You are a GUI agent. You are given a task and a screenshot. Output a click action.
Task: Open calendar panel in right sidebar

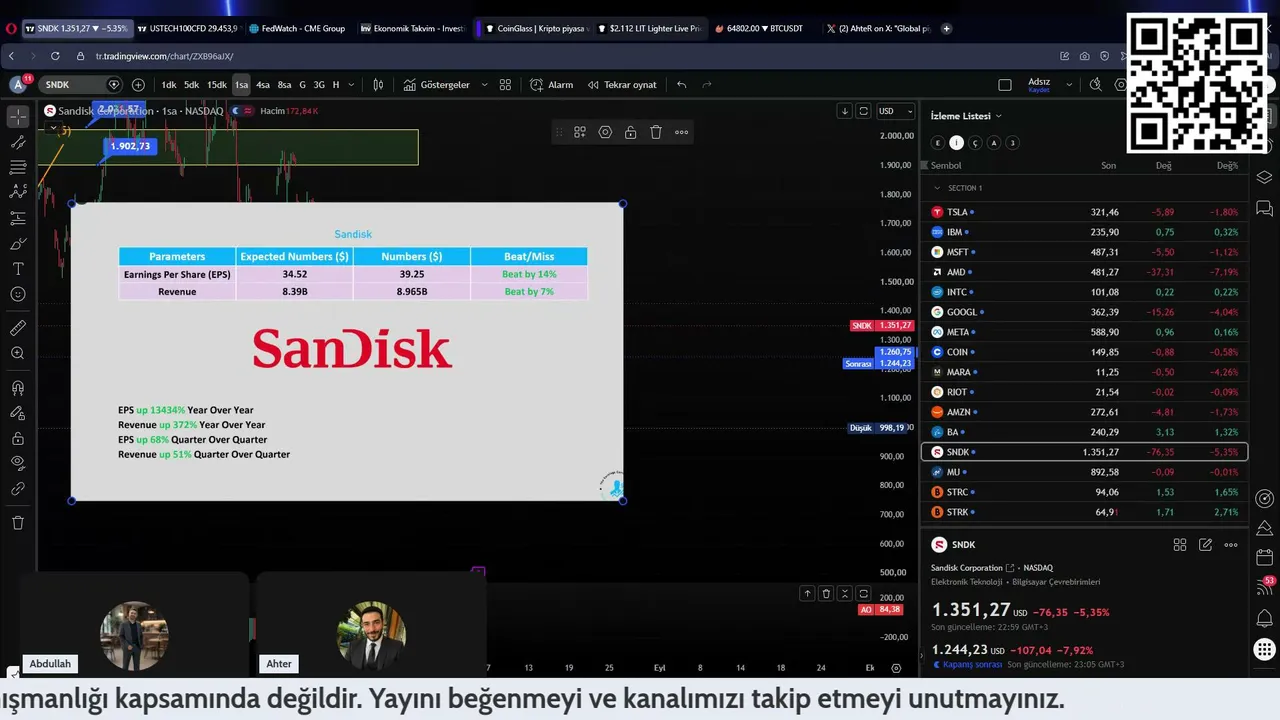(1264, 557)
